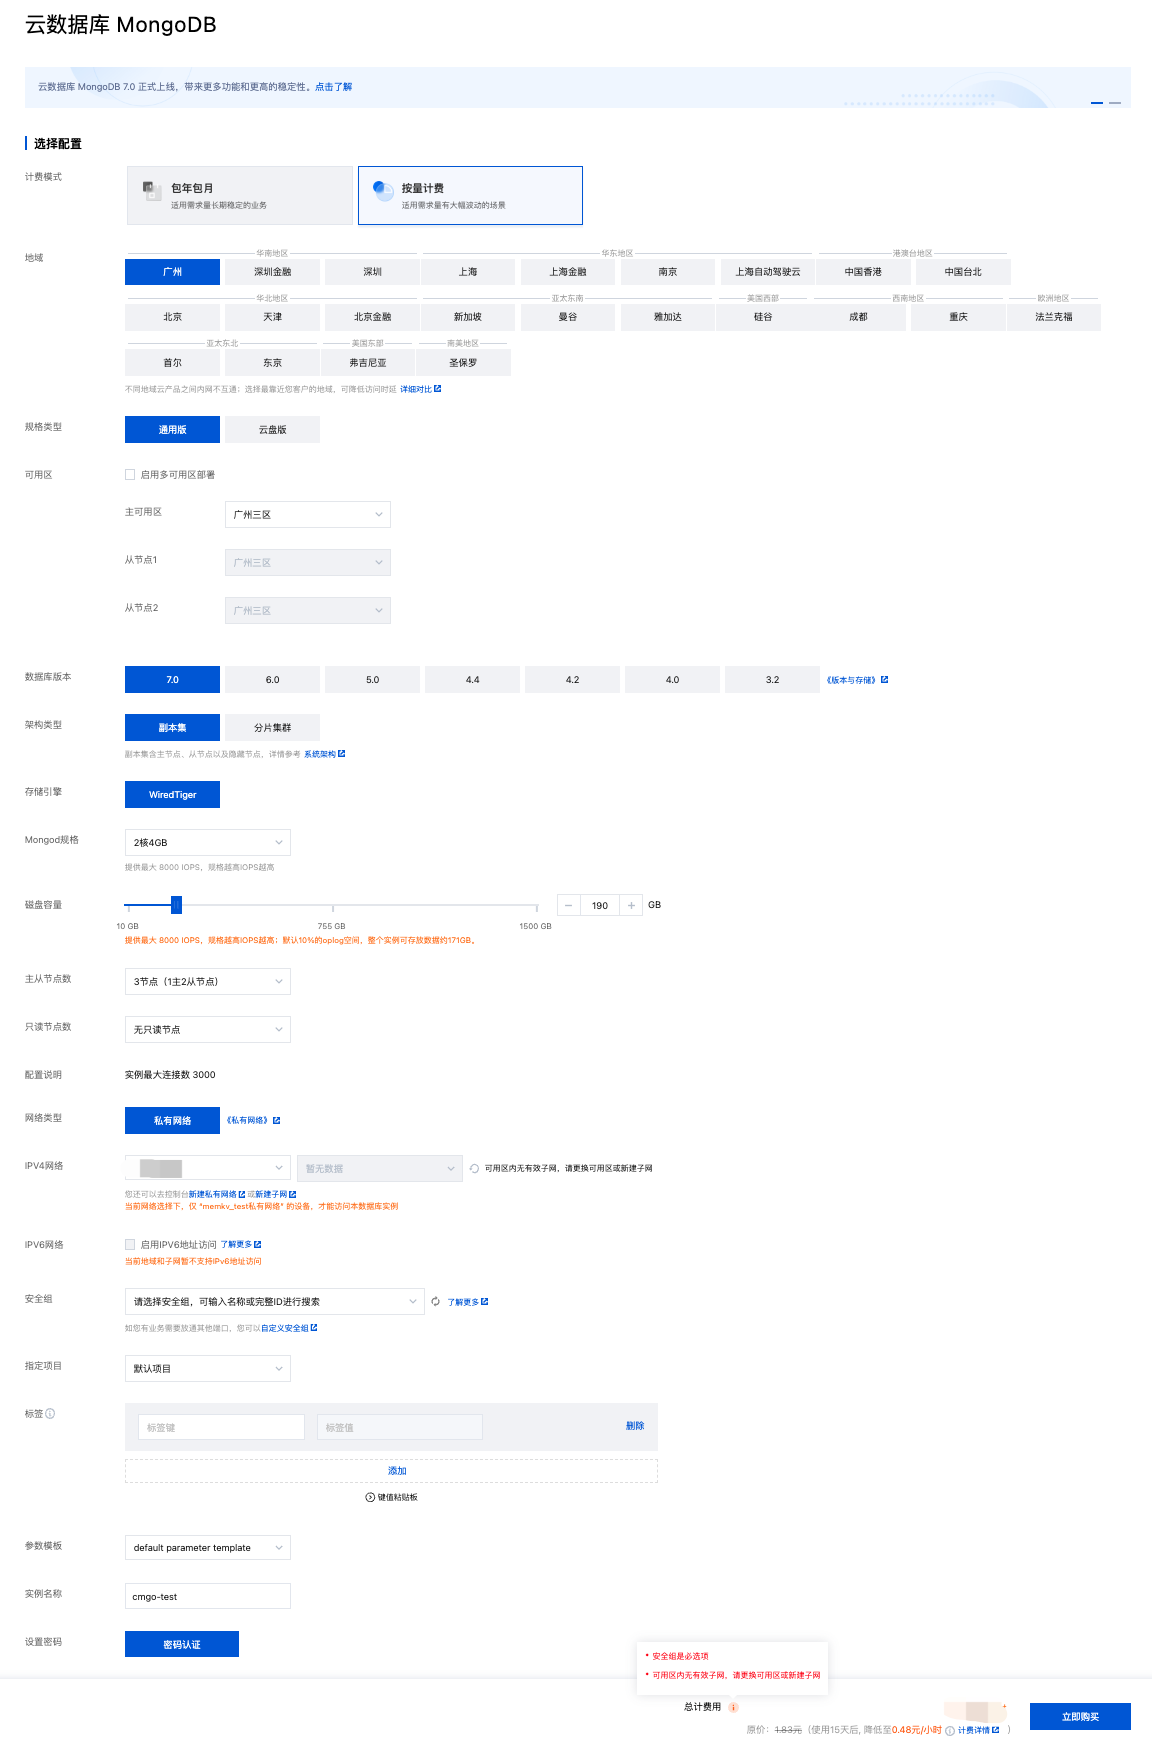The width and height of the screenshot is (1152, 1740).
Task: Choose the 广州 region
Action: point(172,272)
